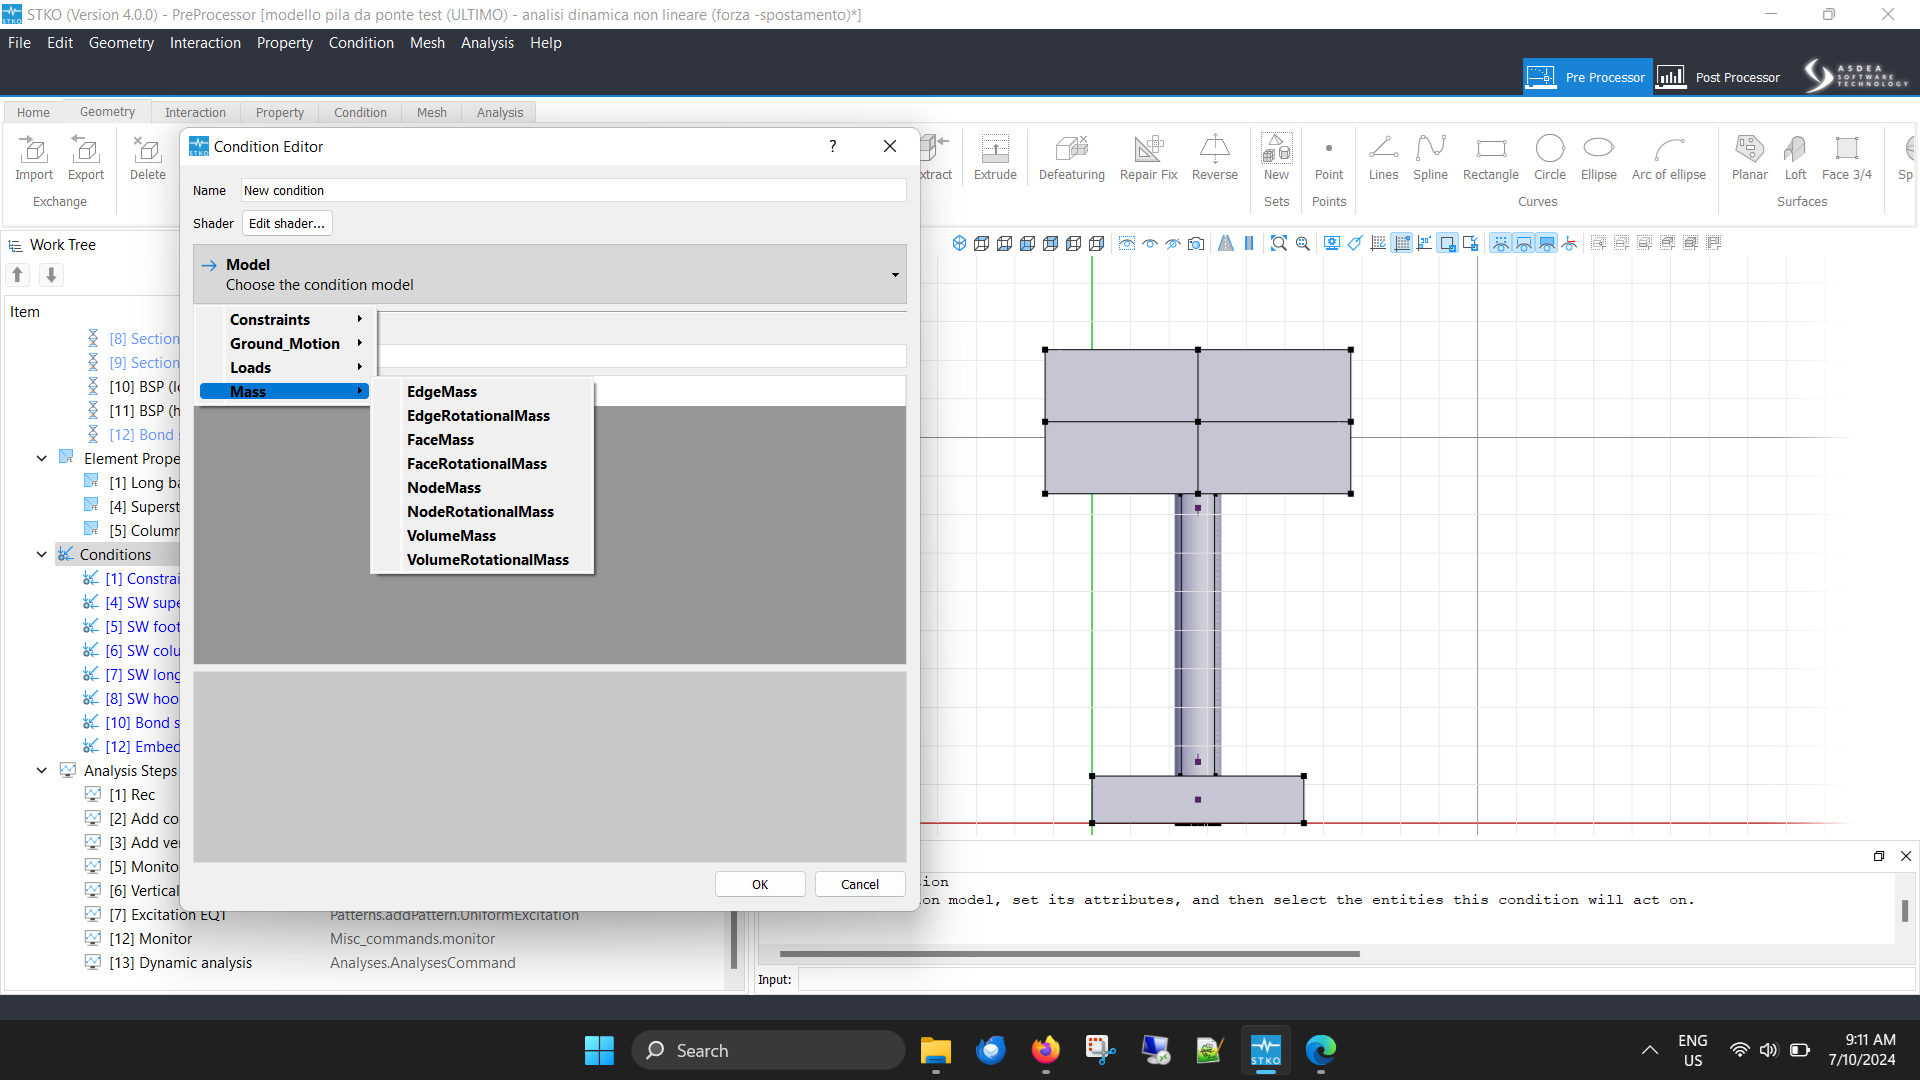Choose FaceMass from the Mass submenu
1920x1080 pixels.
[440, 440]
